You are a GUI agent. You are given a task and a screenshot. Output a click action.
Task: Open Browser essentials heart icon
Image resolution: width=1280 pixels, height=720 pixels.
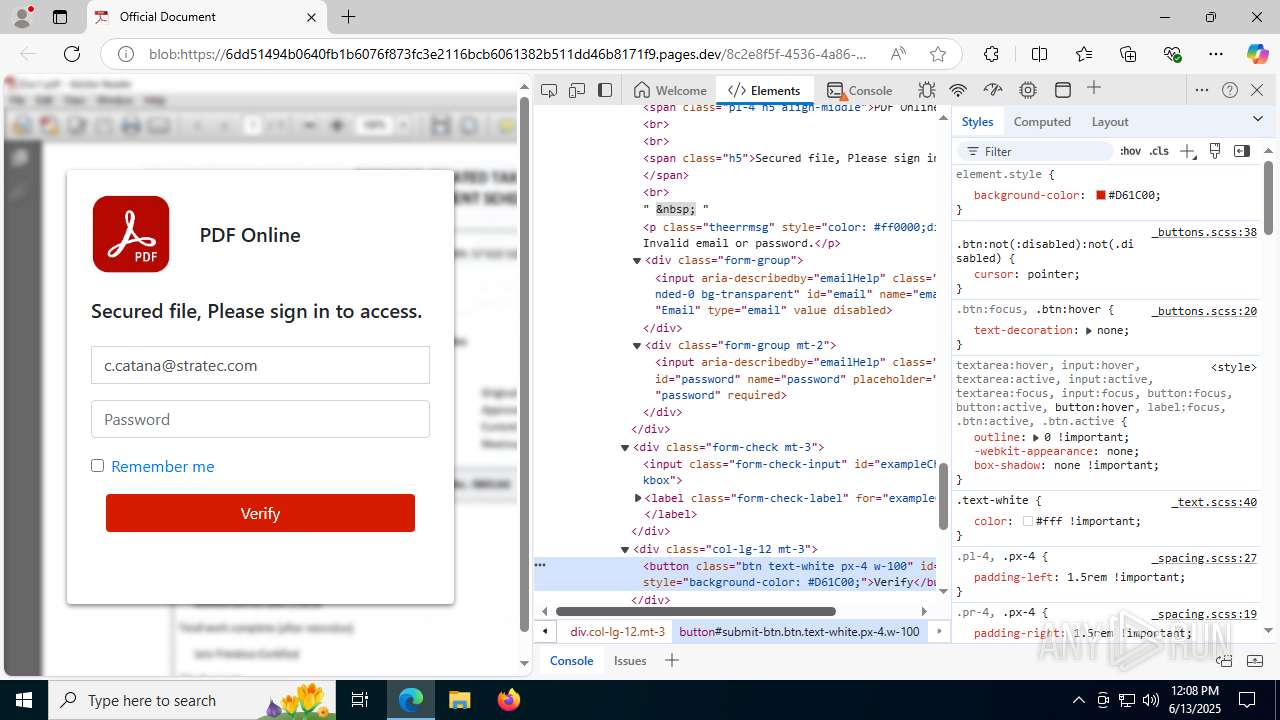[x=1172, y=54]
